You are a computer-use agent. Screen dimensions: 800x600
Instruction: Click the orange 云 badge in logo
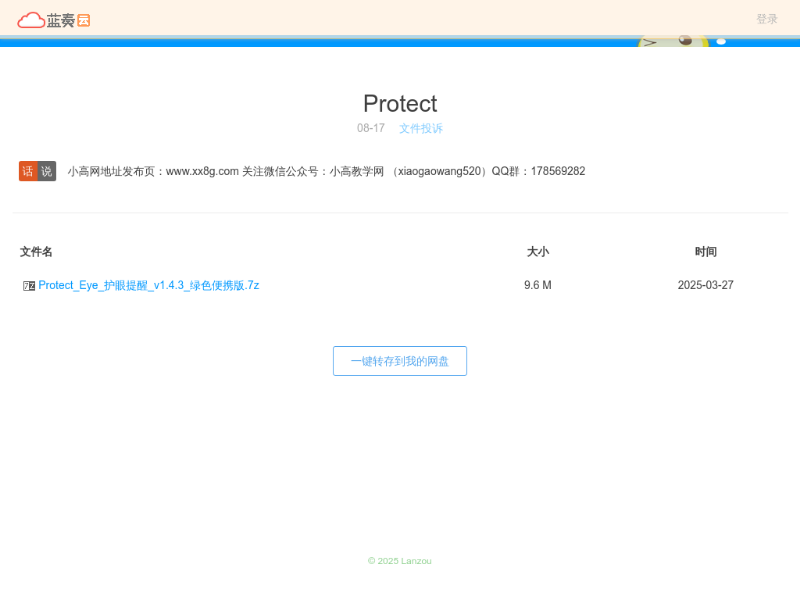[83, 19]
